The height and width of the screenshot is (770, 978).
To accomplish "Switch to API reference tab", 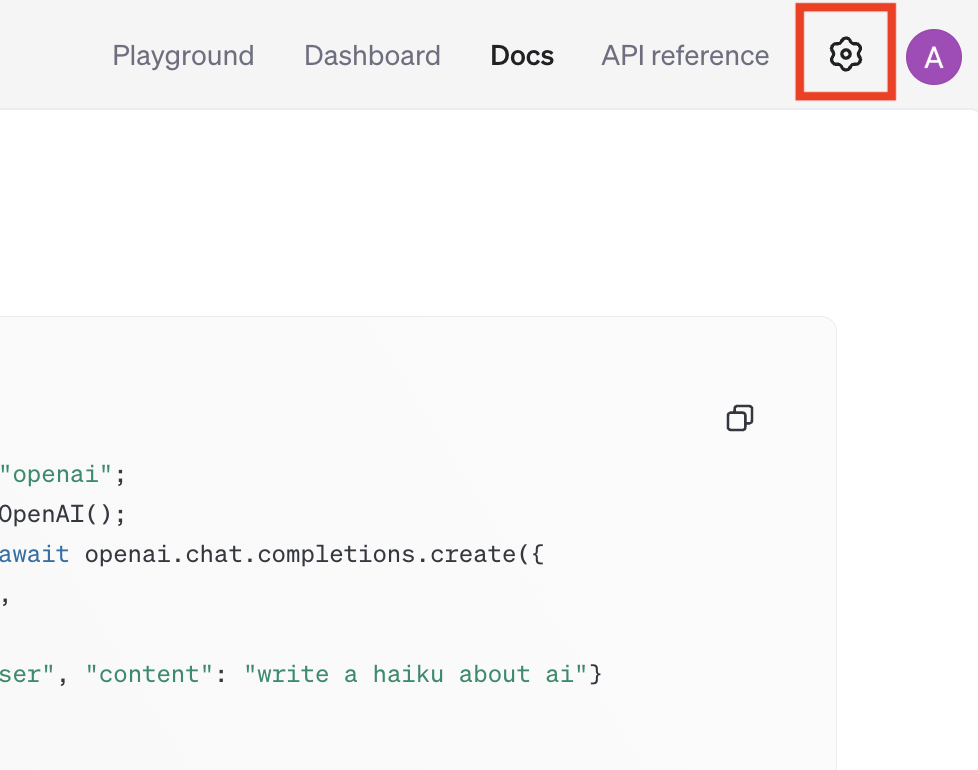I will 685,56.
